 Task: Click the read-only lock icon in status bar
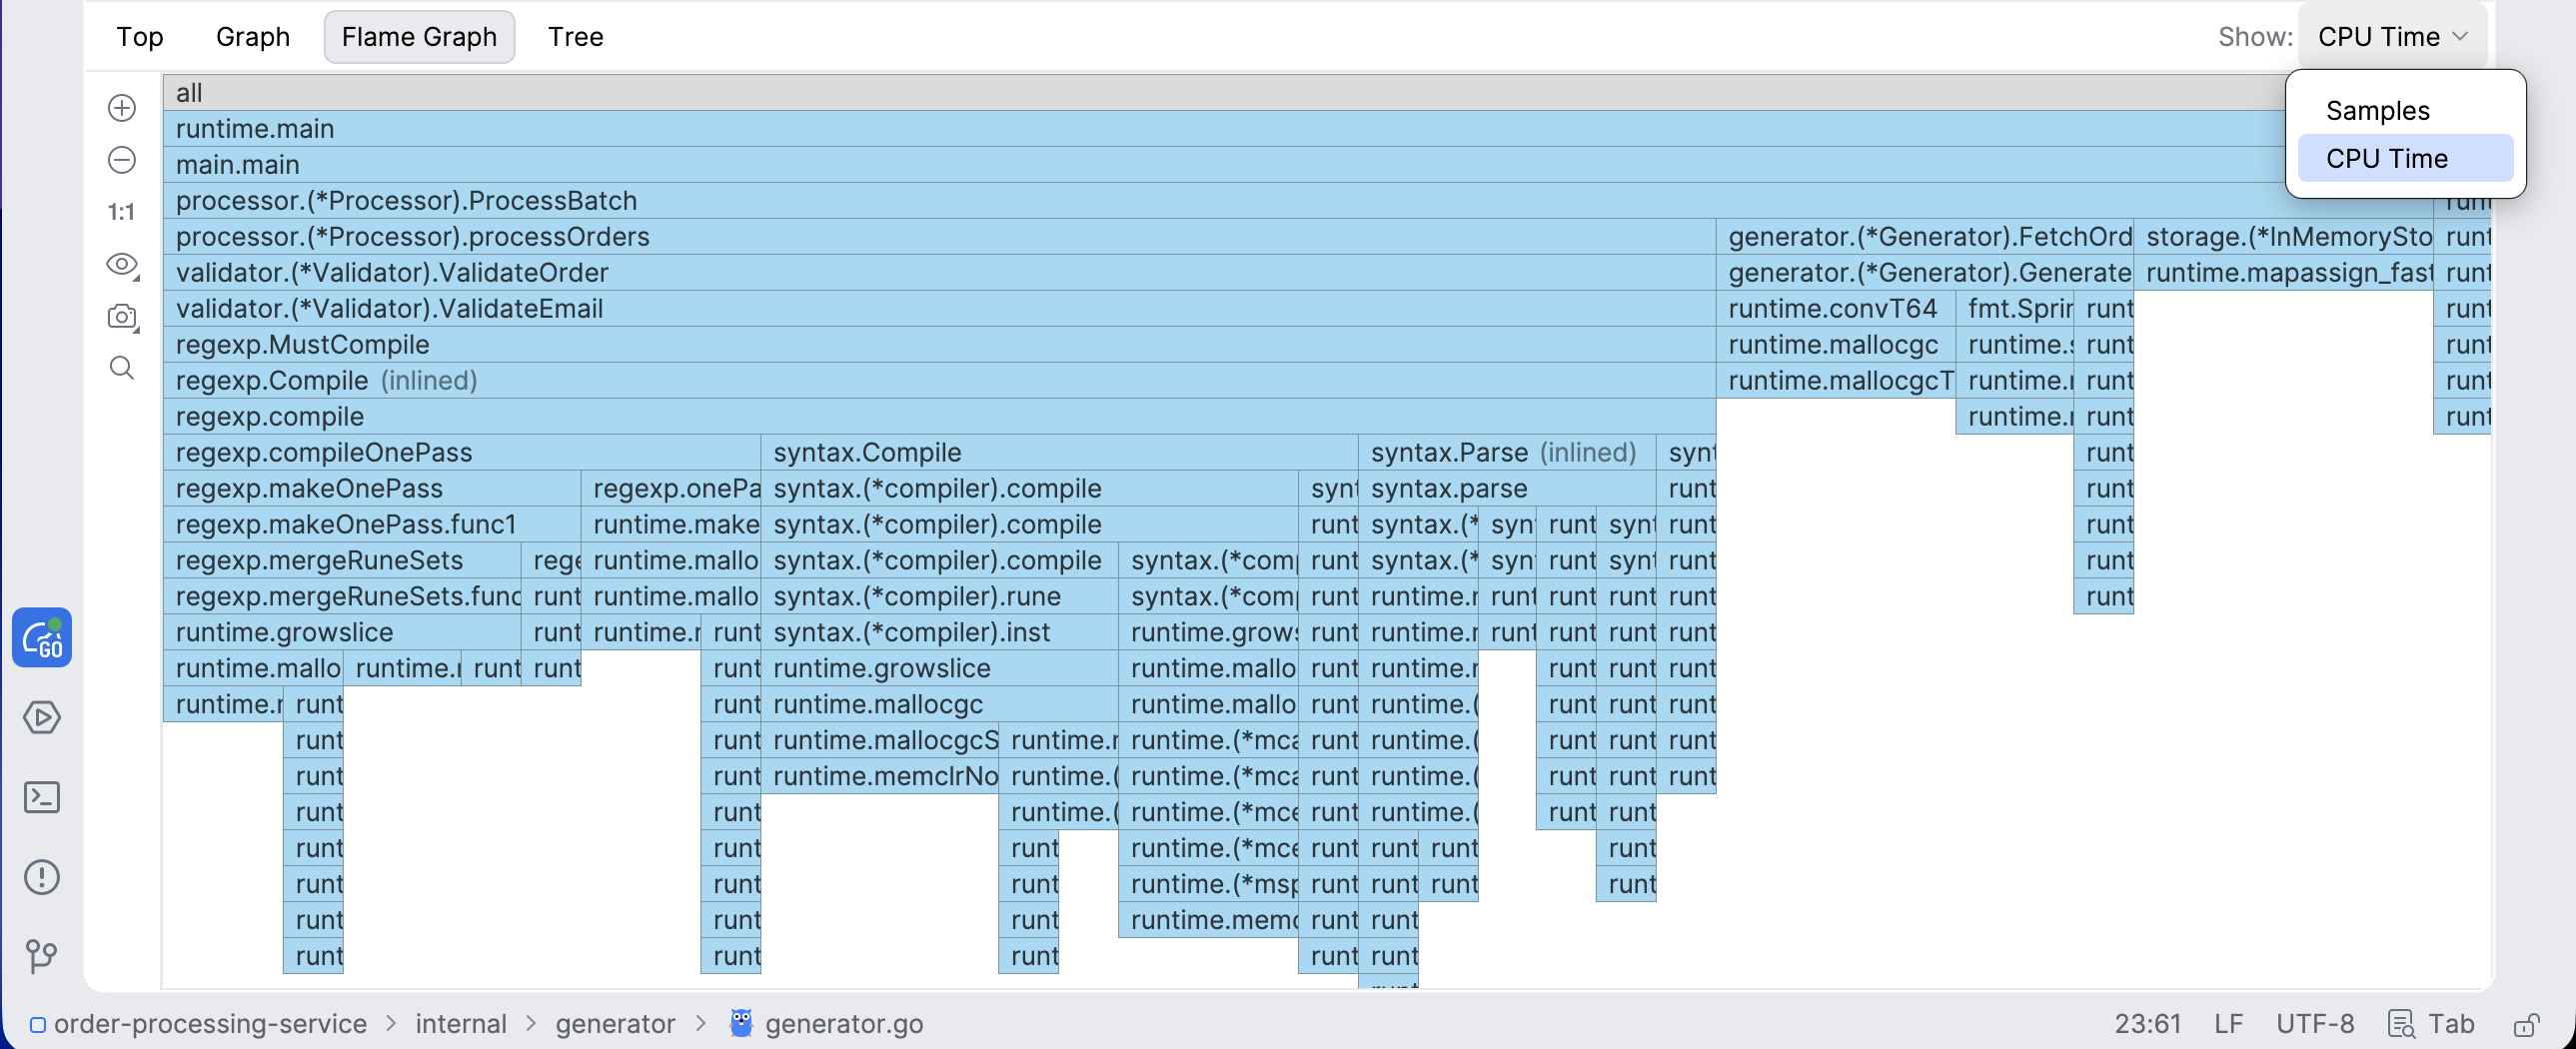pyautogui.click(x=2527, y=1024)
